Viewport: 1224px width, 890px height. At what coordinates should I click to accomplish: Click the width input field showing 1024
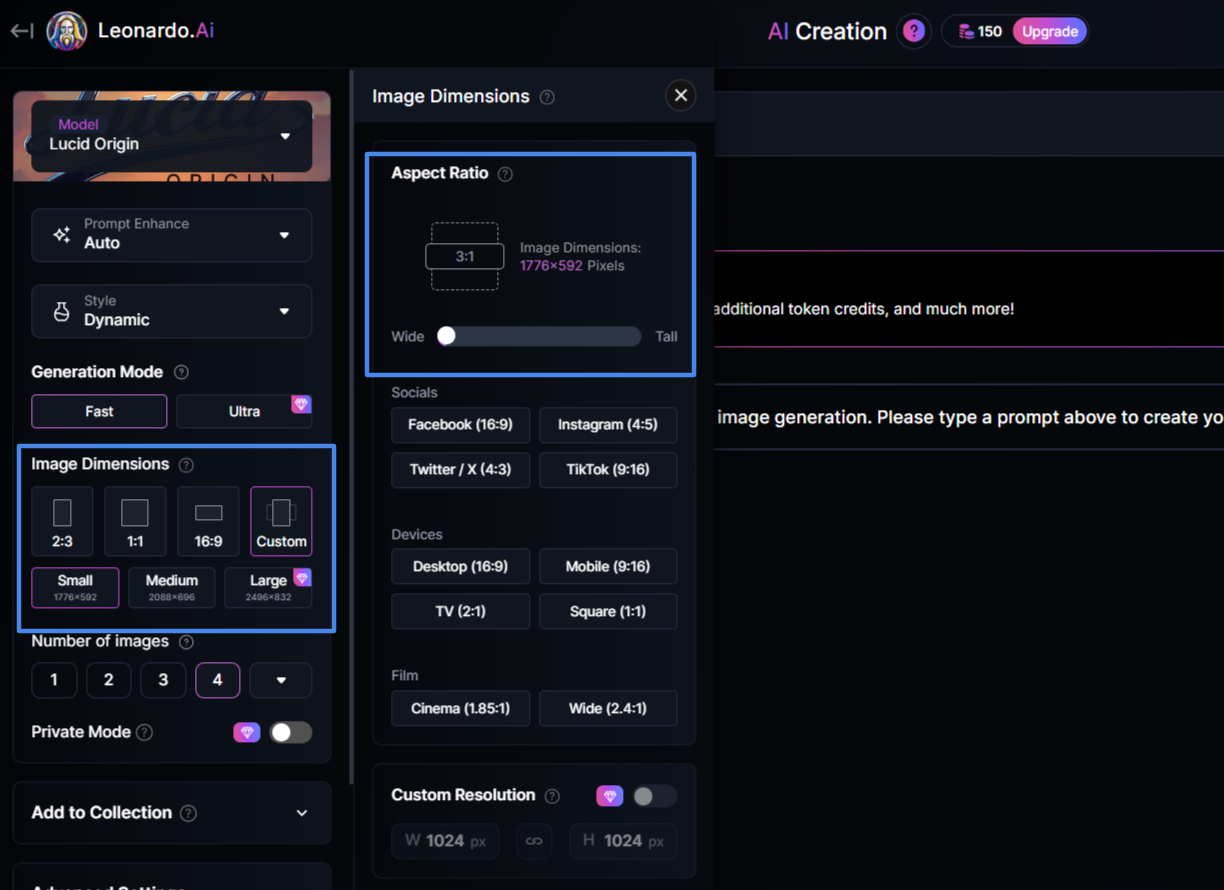[x=445, y=841]
